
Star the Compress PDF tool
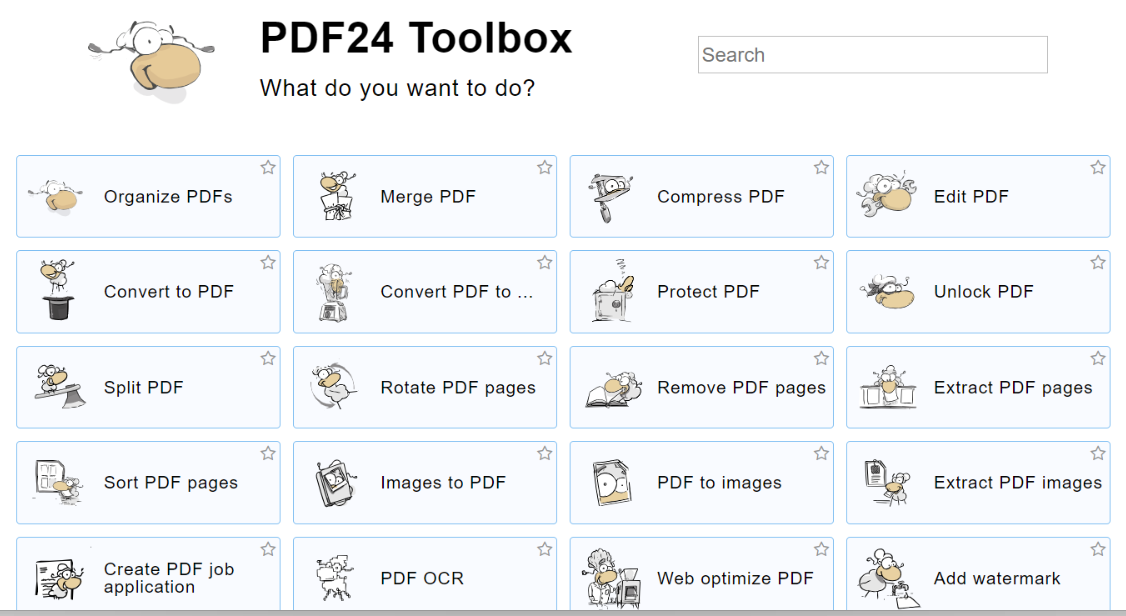click(822, 167)
